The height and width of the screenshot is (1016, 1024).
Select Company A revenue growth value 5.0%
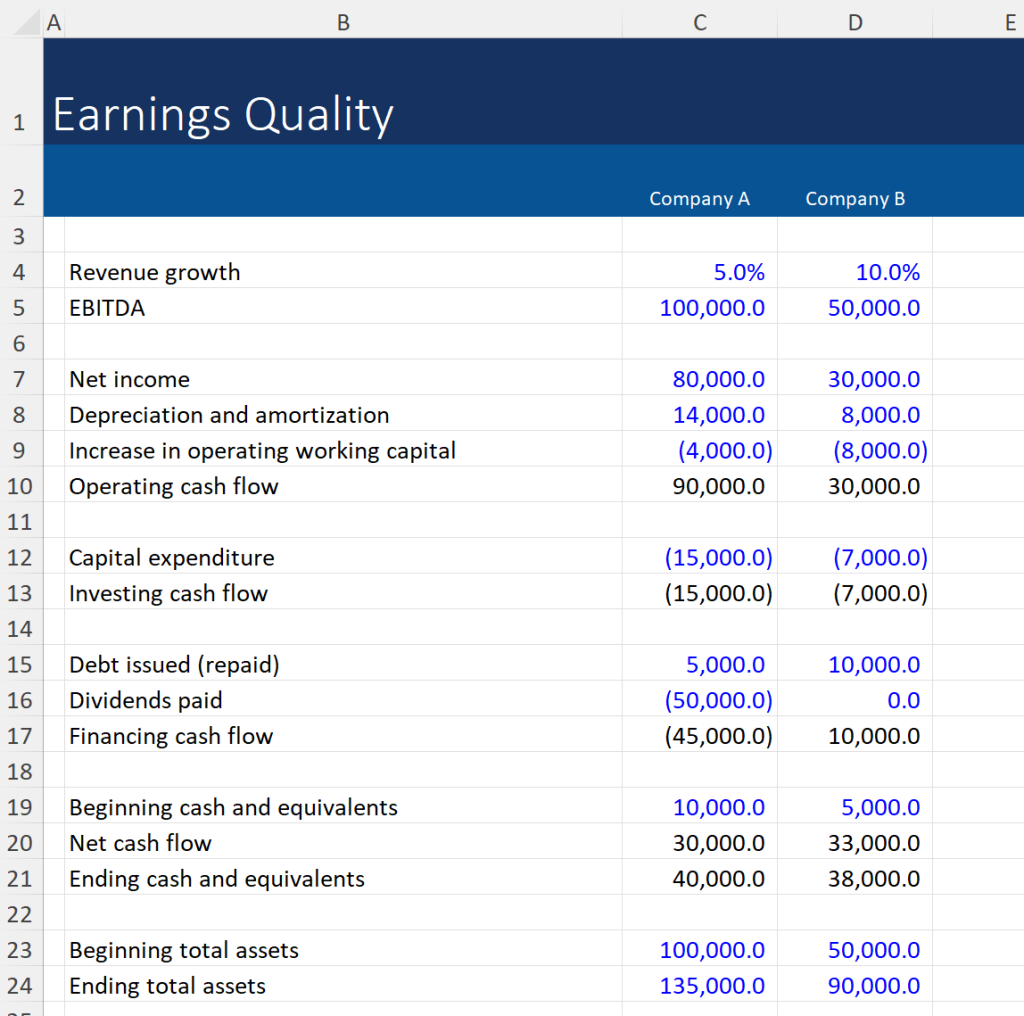[699, 272]
